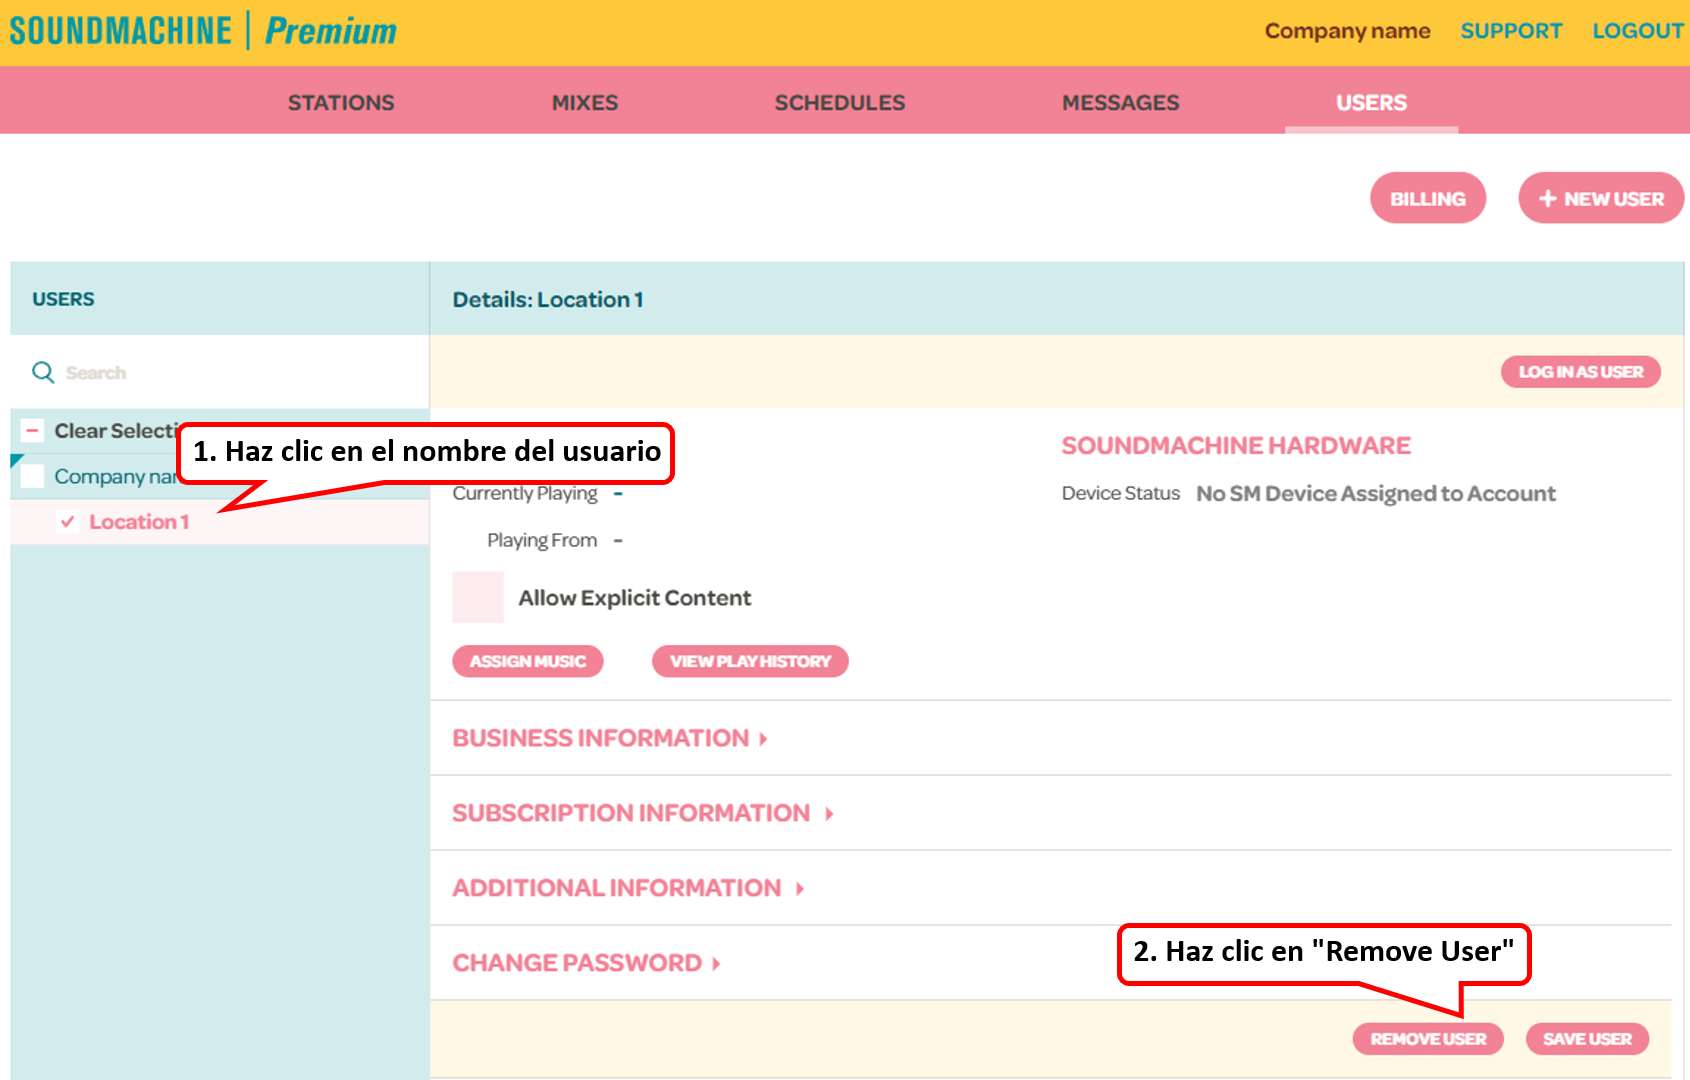Click the search magnifier icon
Viewport: 1690px width, 1080px height.
coord(43,373)
